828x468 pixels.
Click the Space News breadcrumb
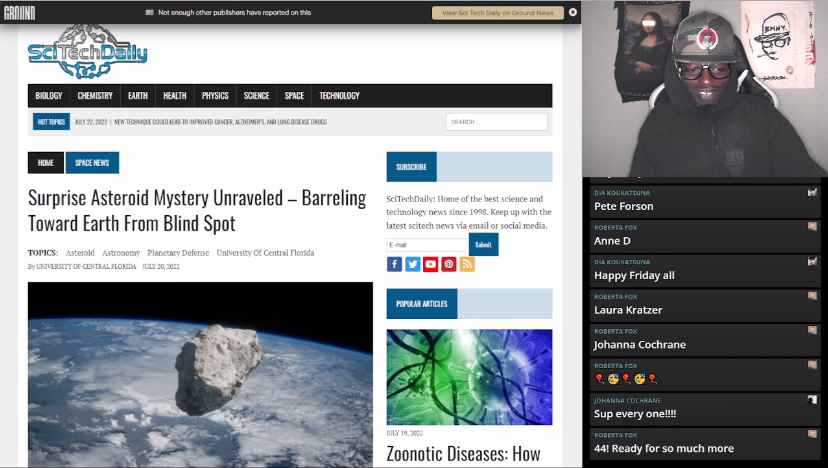tap(92, 163)
